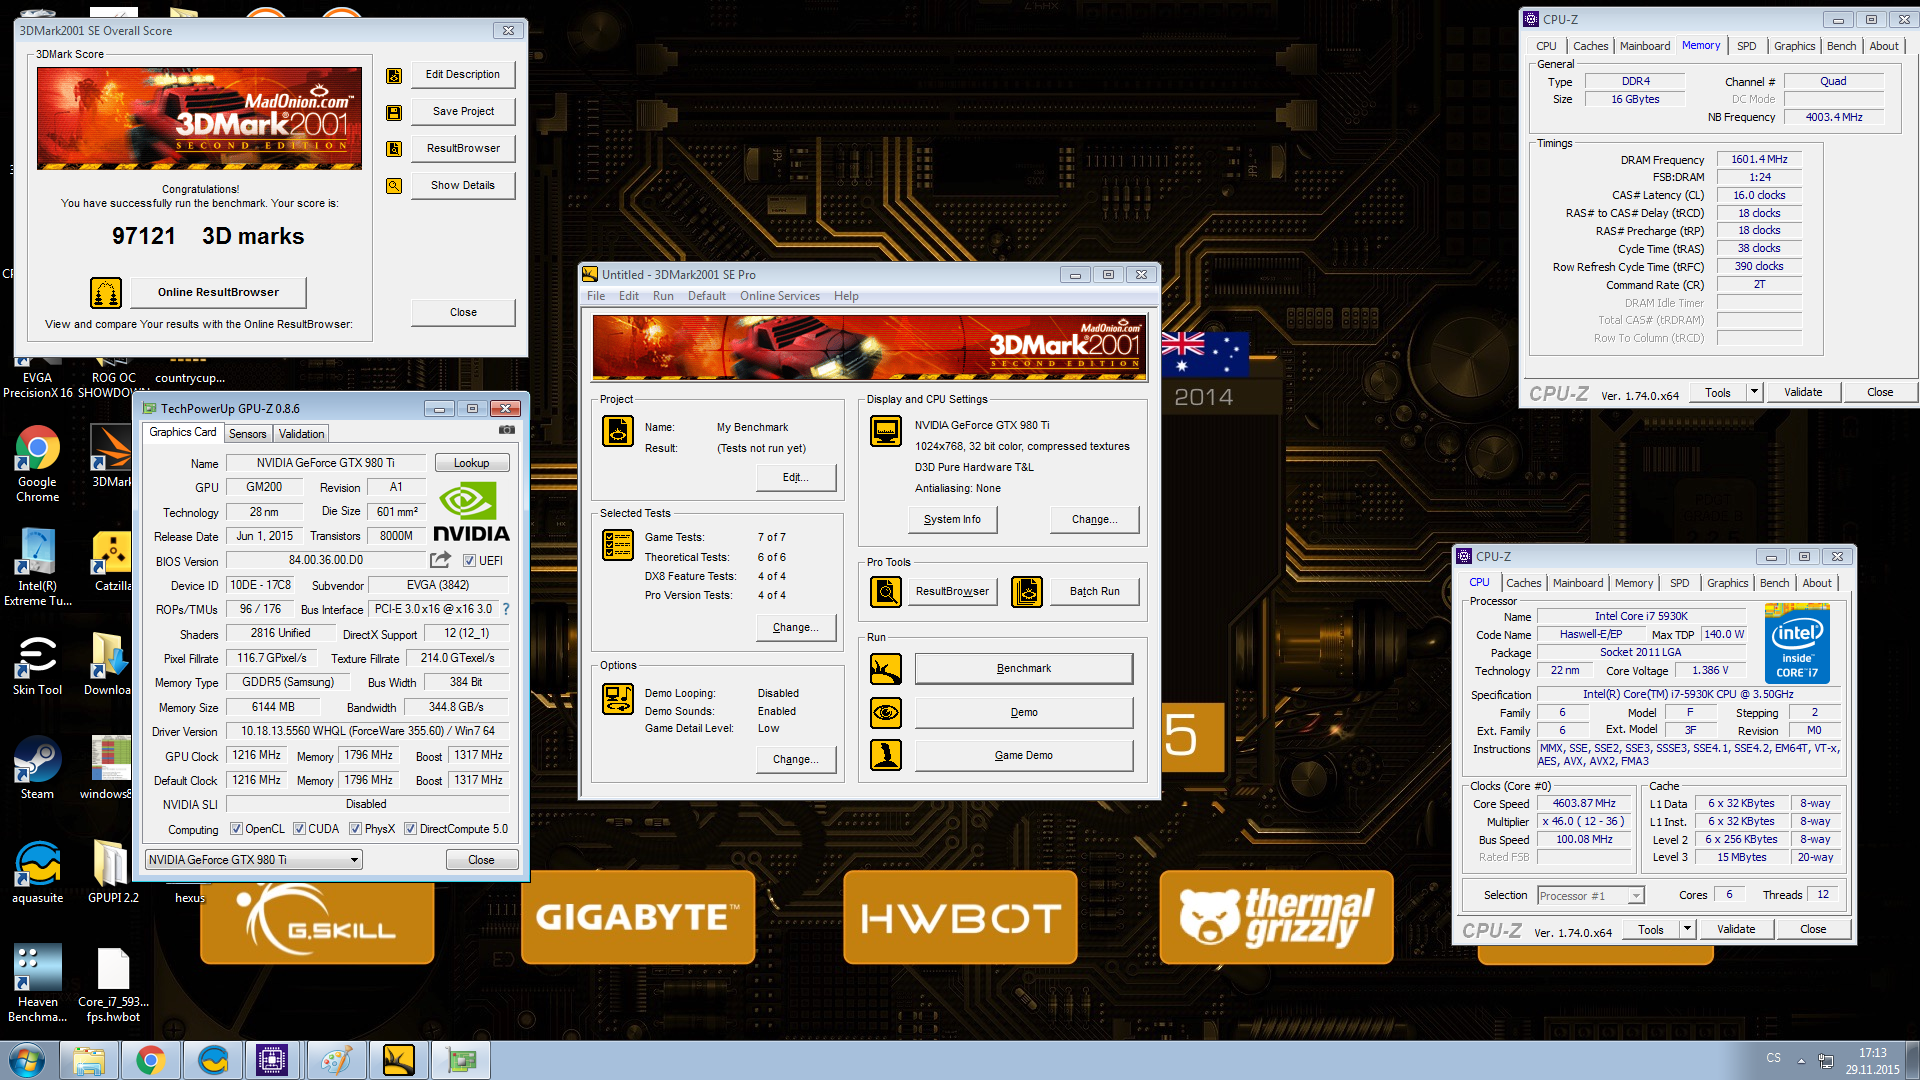The width and height of the screenshot is (1920, 1080).
Task: Click the Game Demo joystick icon
Action: click(x=886, y=755)
